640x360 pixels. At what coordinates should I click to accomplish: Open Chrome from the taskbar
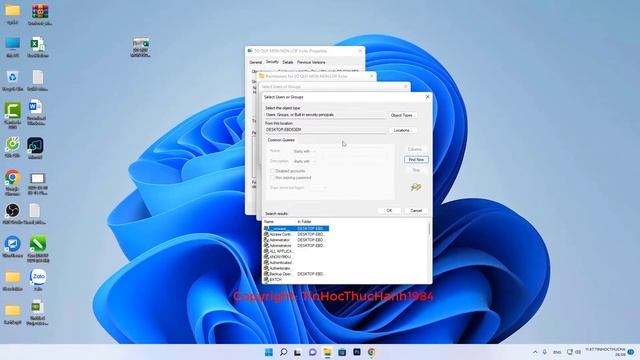[371, 352]
